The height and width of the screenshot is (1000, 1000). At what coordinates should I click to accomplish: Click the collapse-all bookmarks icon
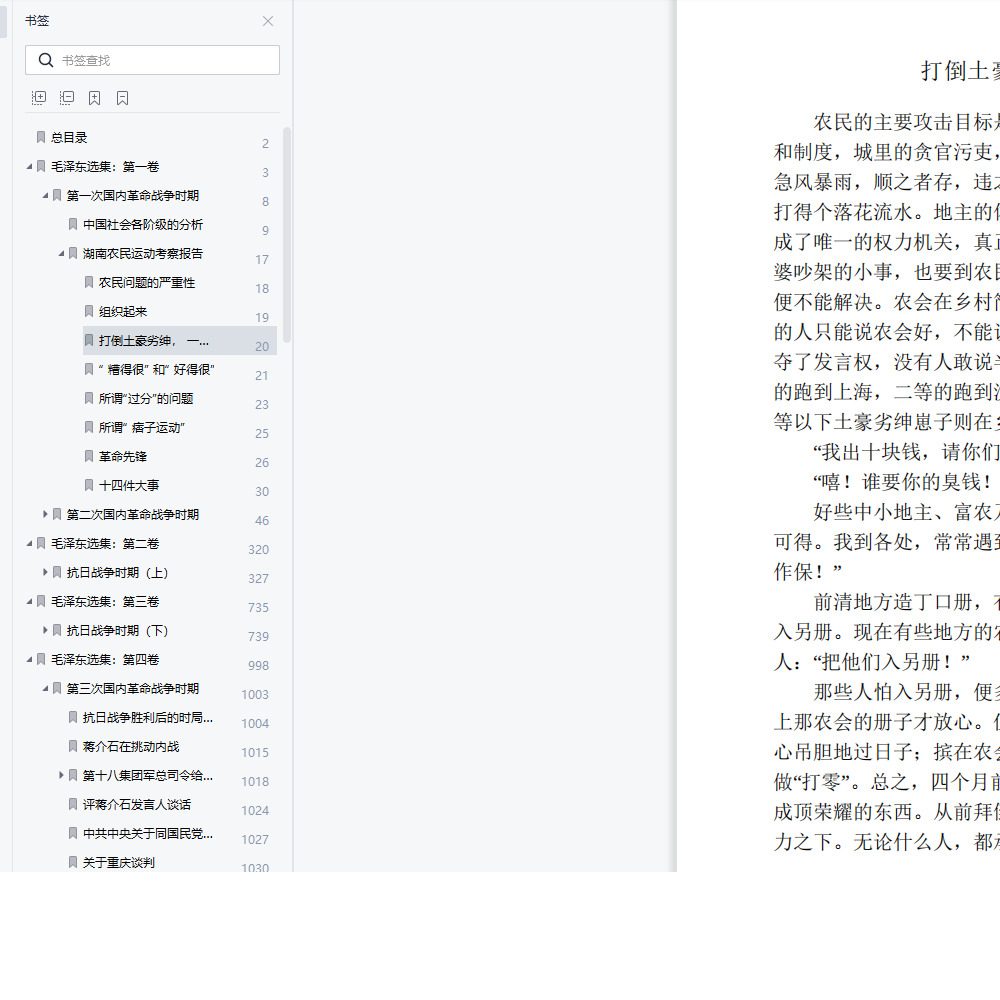66,97
